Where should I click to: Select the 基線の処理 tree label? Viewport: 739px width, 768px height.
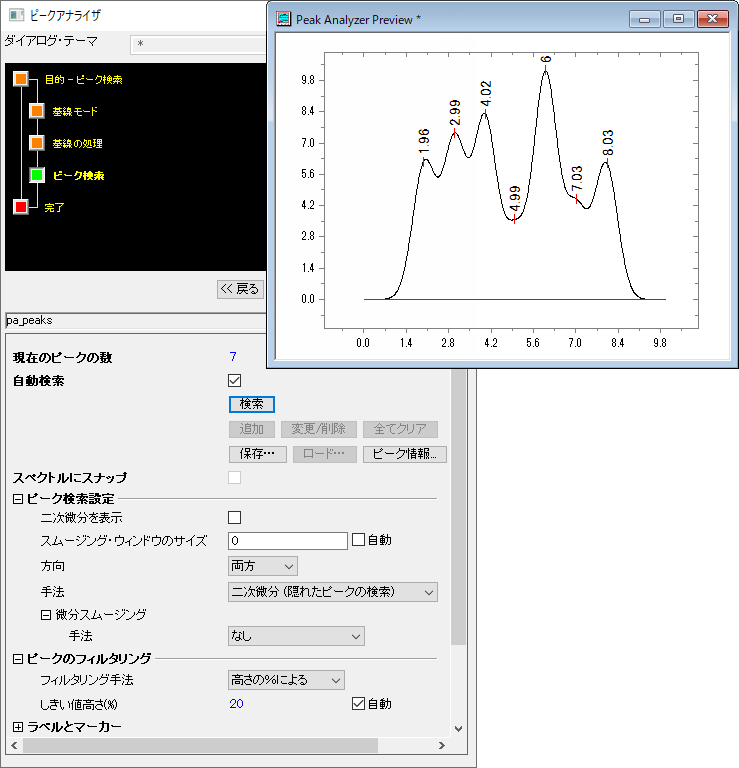tap(77, 144)
